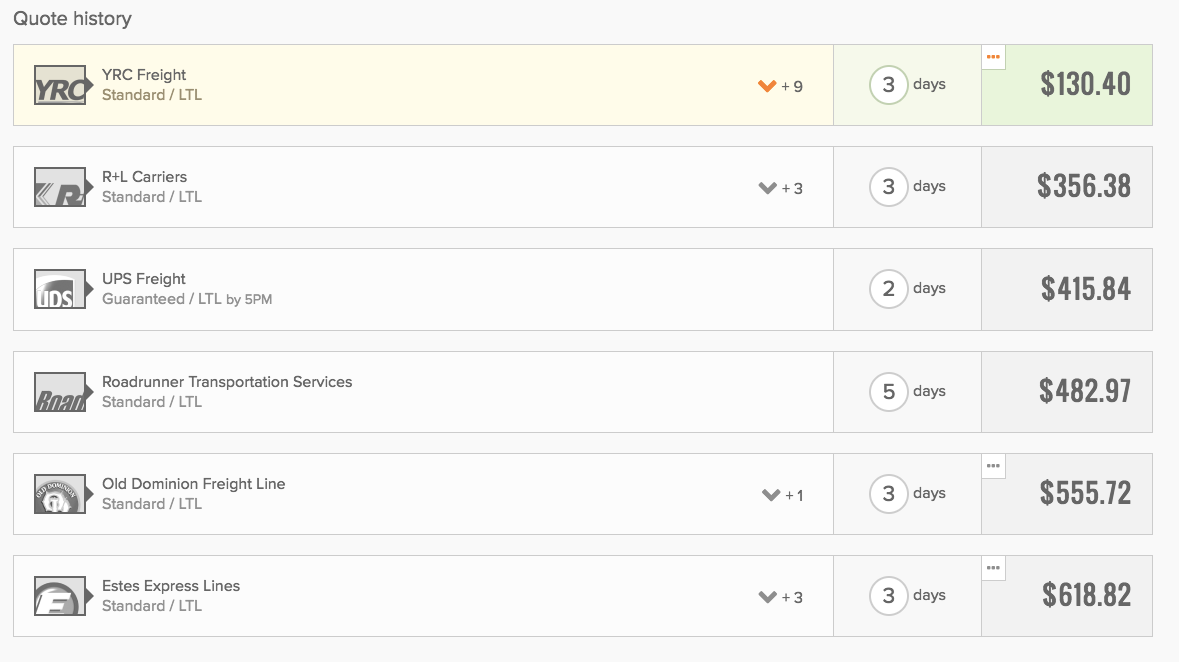Expand Estes Express Lines' +3 additional quotes

click(780, 597)
